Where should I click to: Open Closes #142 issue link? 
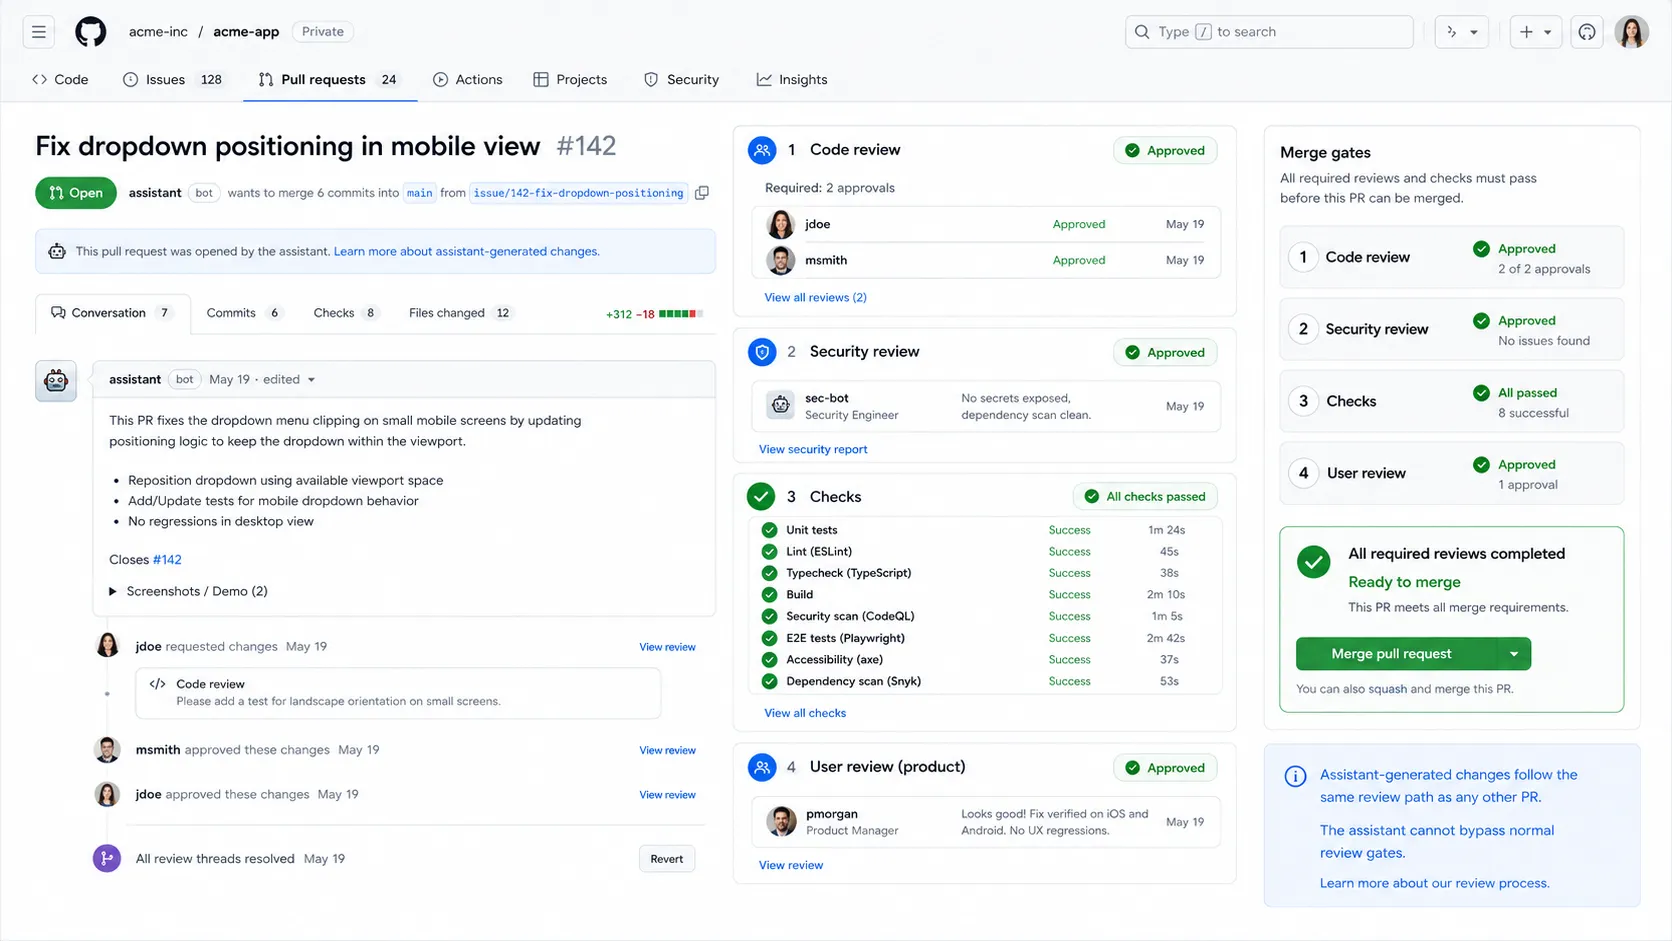pos(167,560)
